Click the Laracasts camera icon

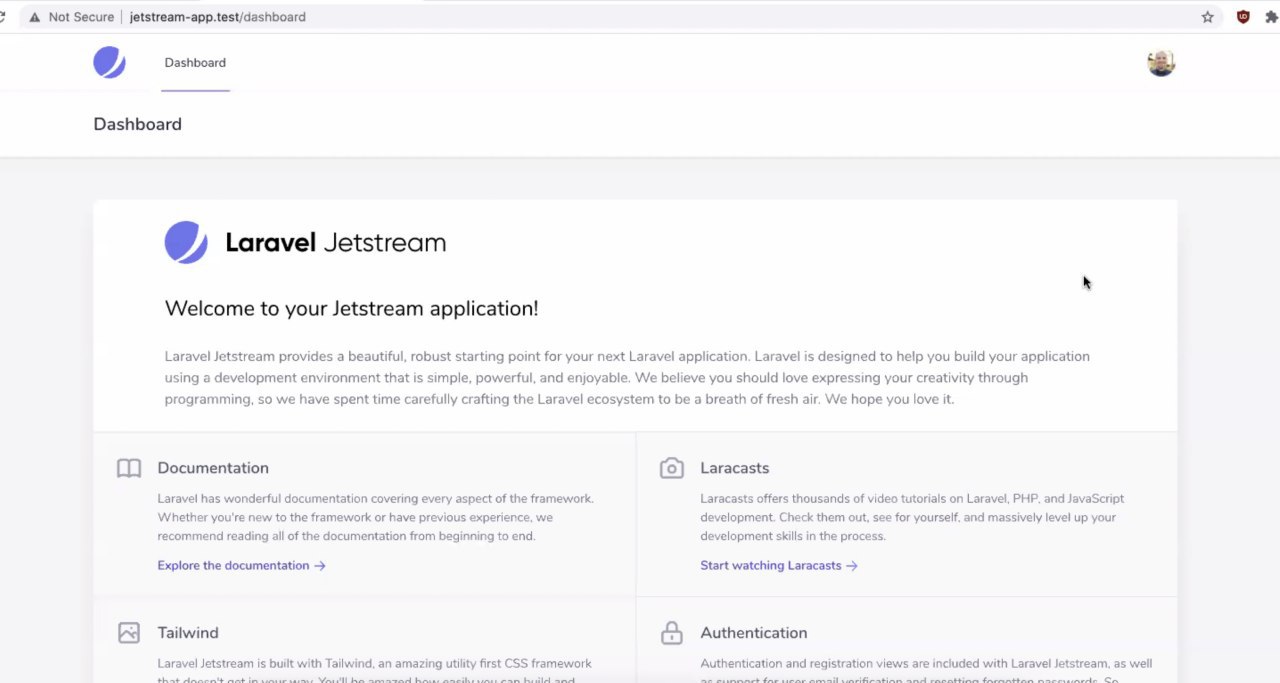tap(672, 468)
